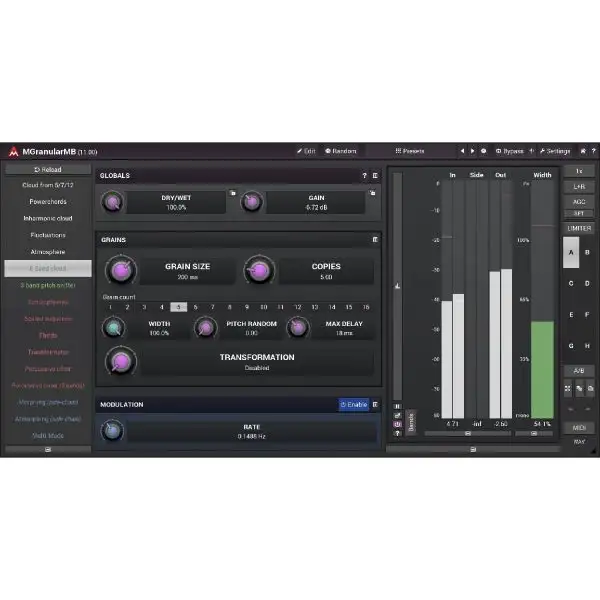
Task: Click the paste preset icon below A/B
Action: tap(590, 389)
